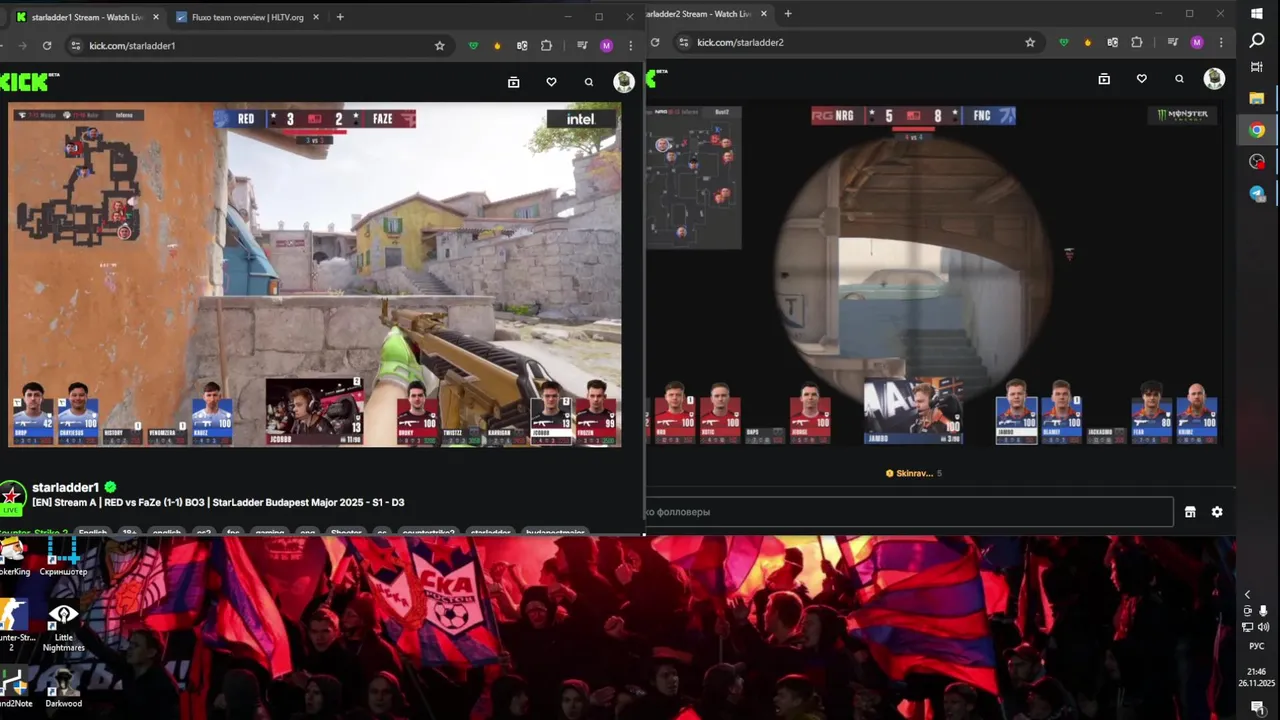Open Windows Start menu
This screenshot has height=720, width=1280.
click(1257, 14)
